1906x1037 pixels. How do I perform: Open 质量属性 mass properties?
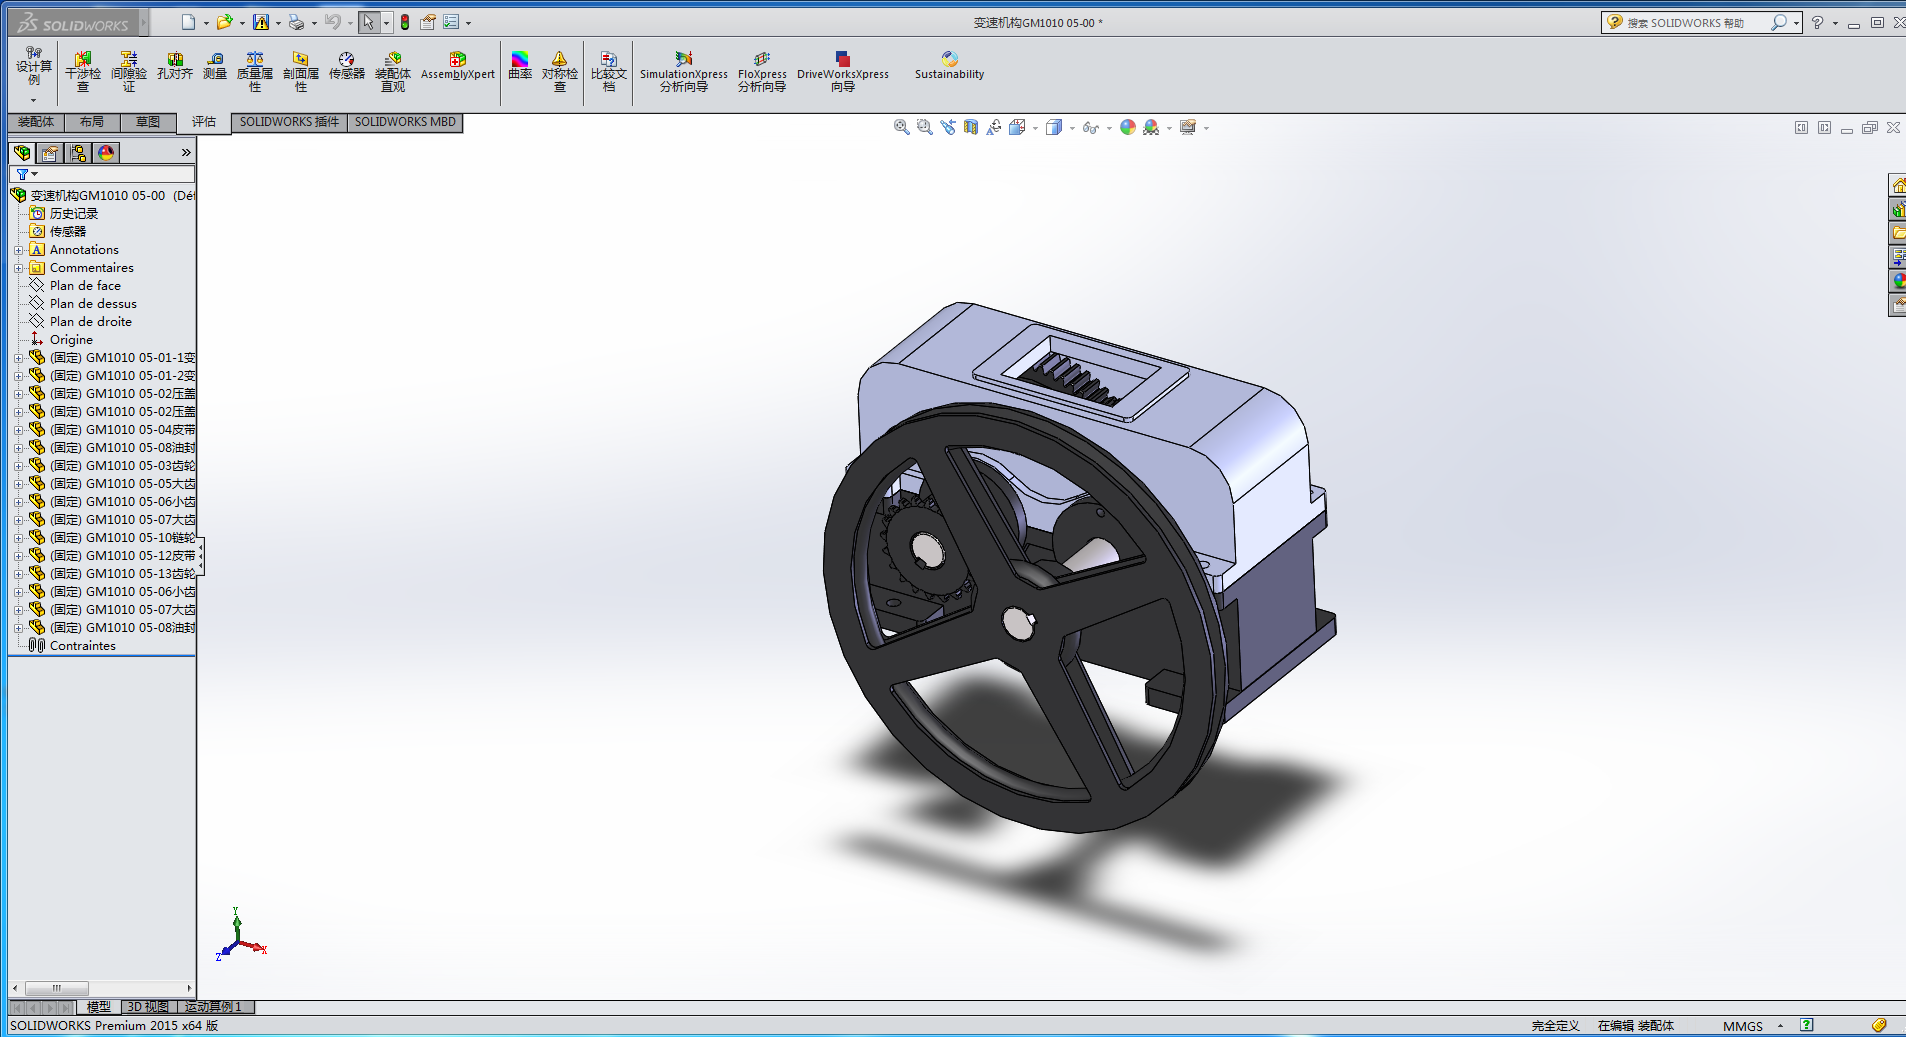(255, 71)
